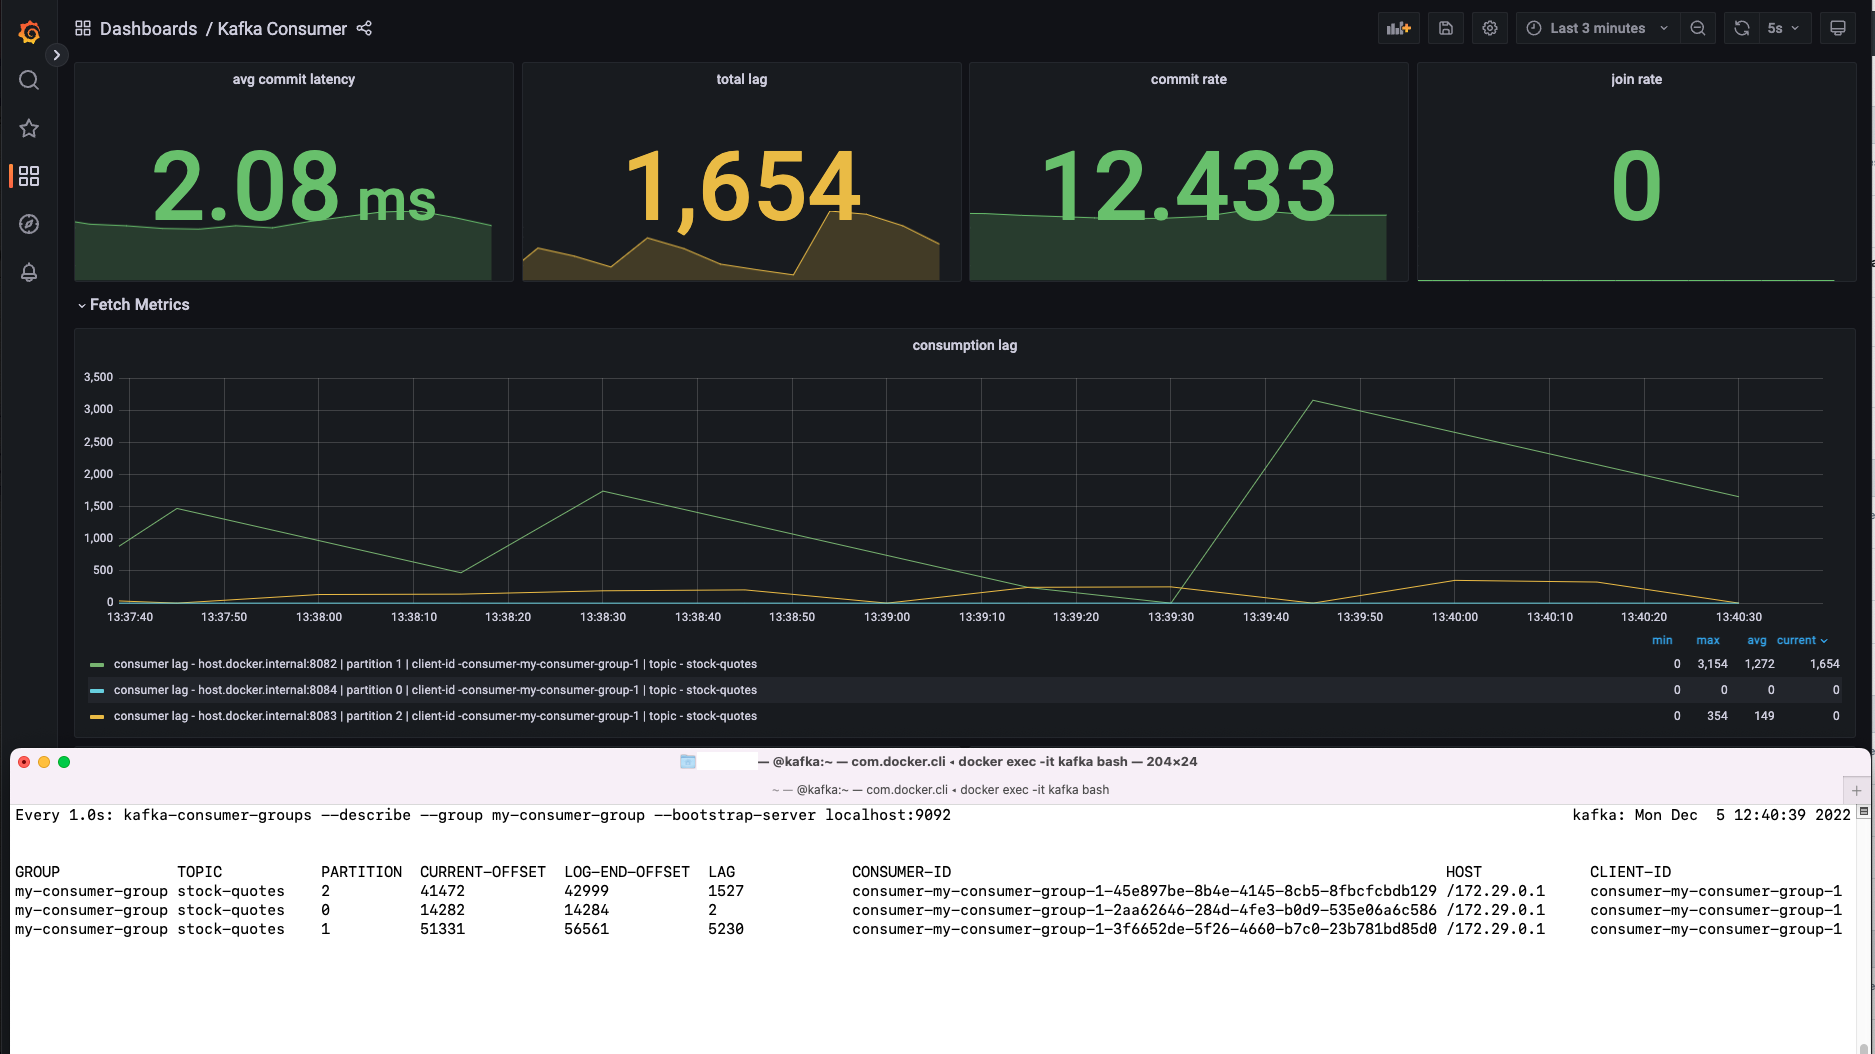Refresh the dashboard with the refresh icon
This screenshot has height=1054, width=1875.
(1741, 28)
